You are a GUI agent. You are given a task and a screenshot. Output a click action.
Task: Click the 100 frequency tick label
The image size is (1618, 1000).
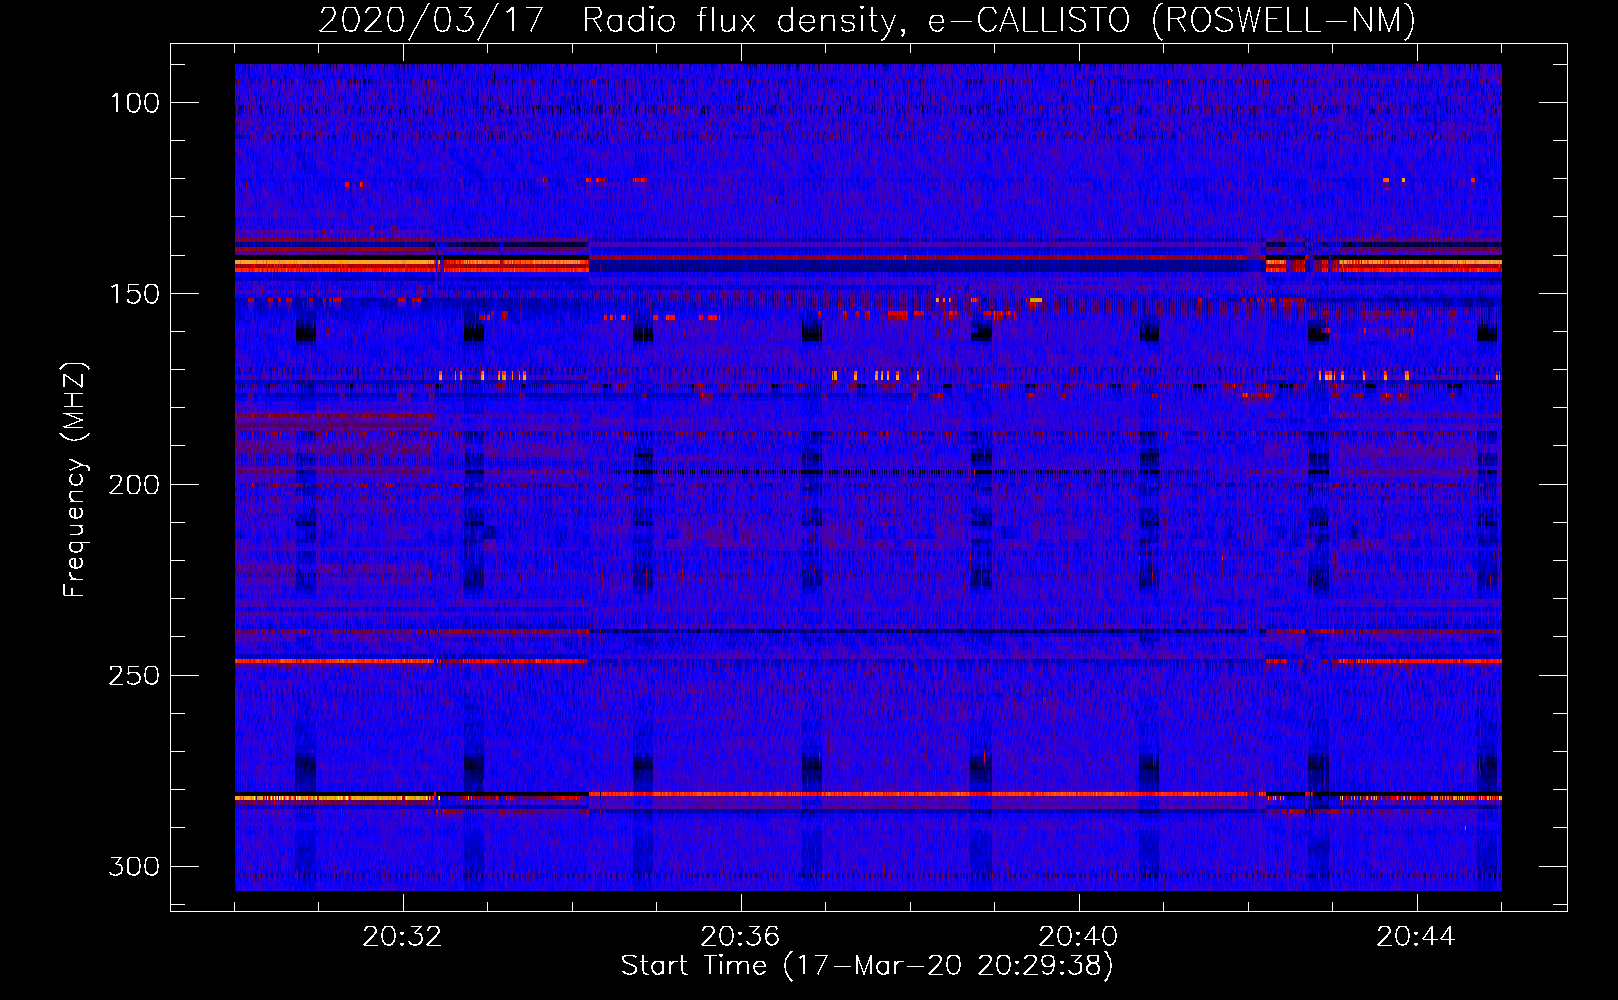point(134,103)
